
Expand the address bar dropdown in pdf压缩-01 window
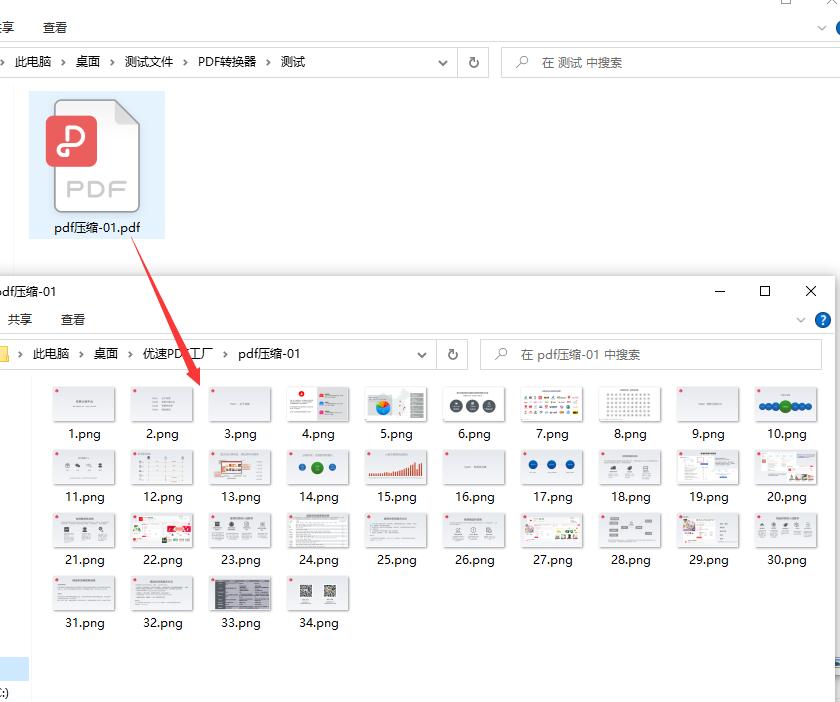coord(421,354)
